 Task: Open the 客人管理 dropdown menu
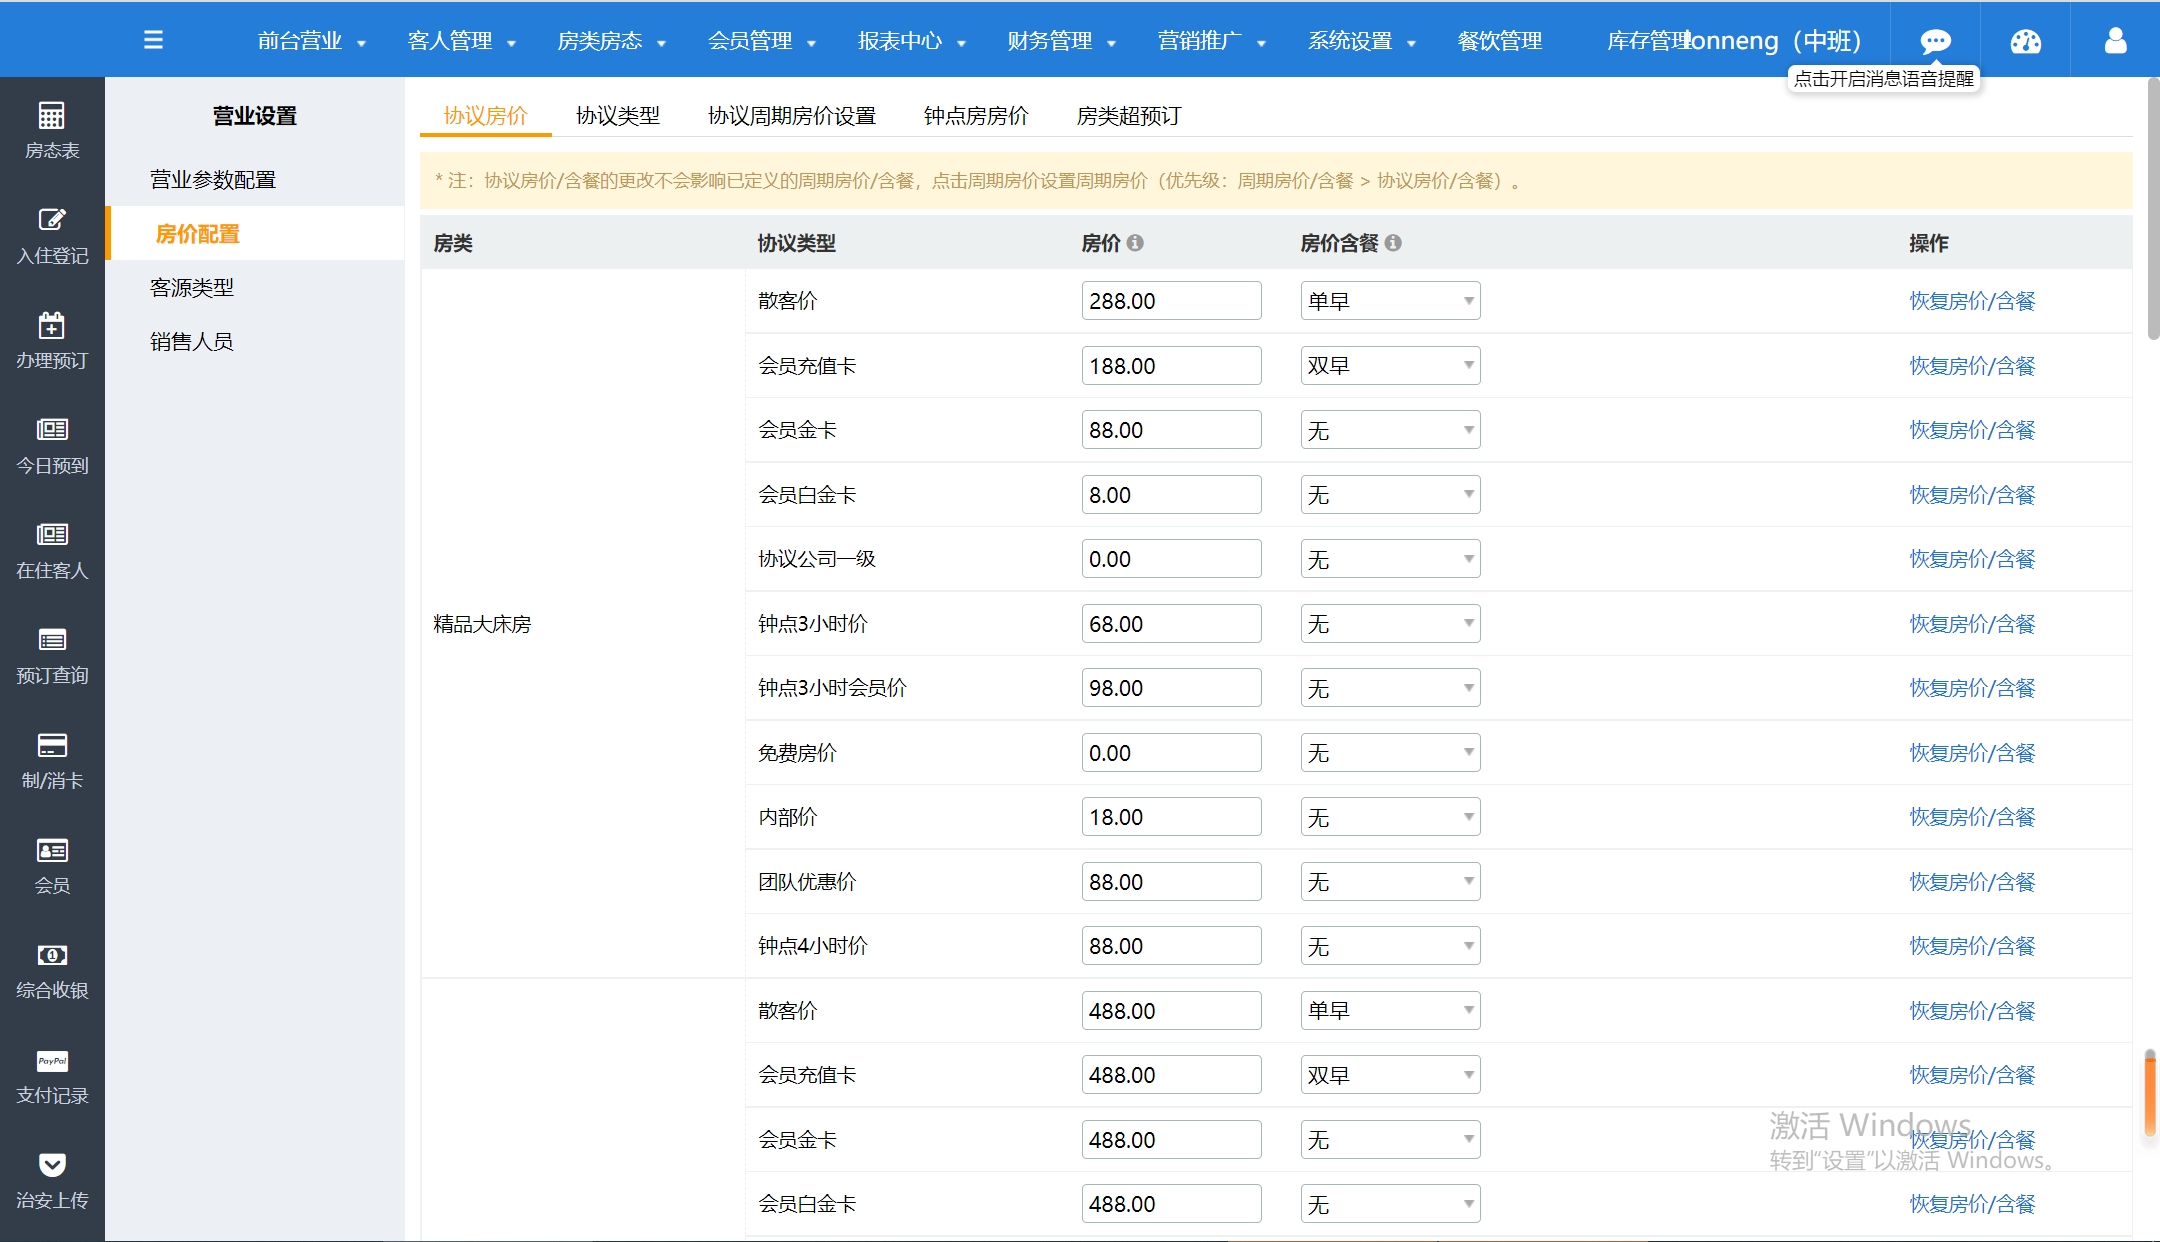coord(461,41)
